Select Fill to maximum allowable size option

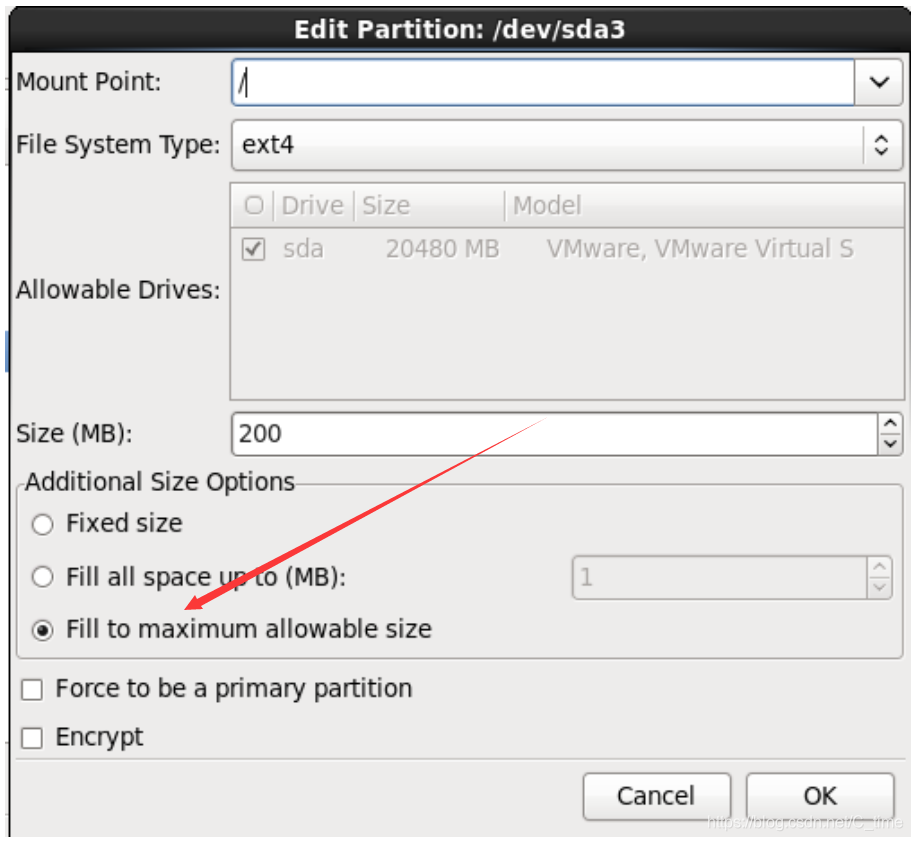pyautogui.click(x=43, y=630)
